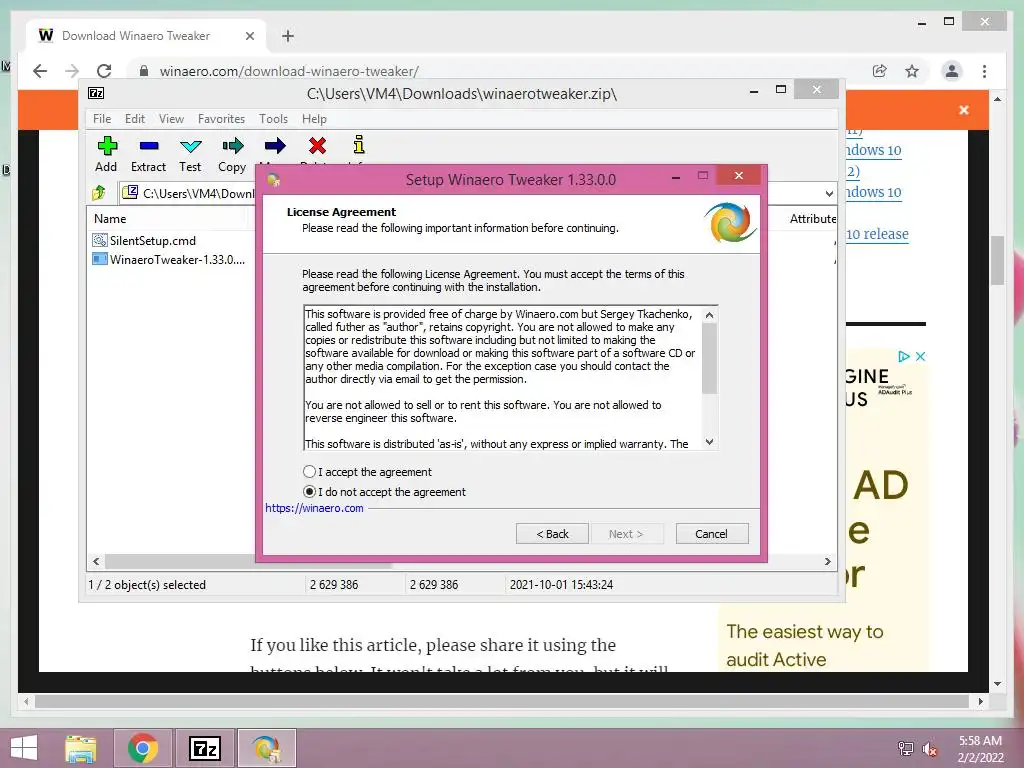This screenshot has width=1024, height=768.
Task: Open Help menu in 7-Zip
Action: pyautogui.click(x=314, y=119)
